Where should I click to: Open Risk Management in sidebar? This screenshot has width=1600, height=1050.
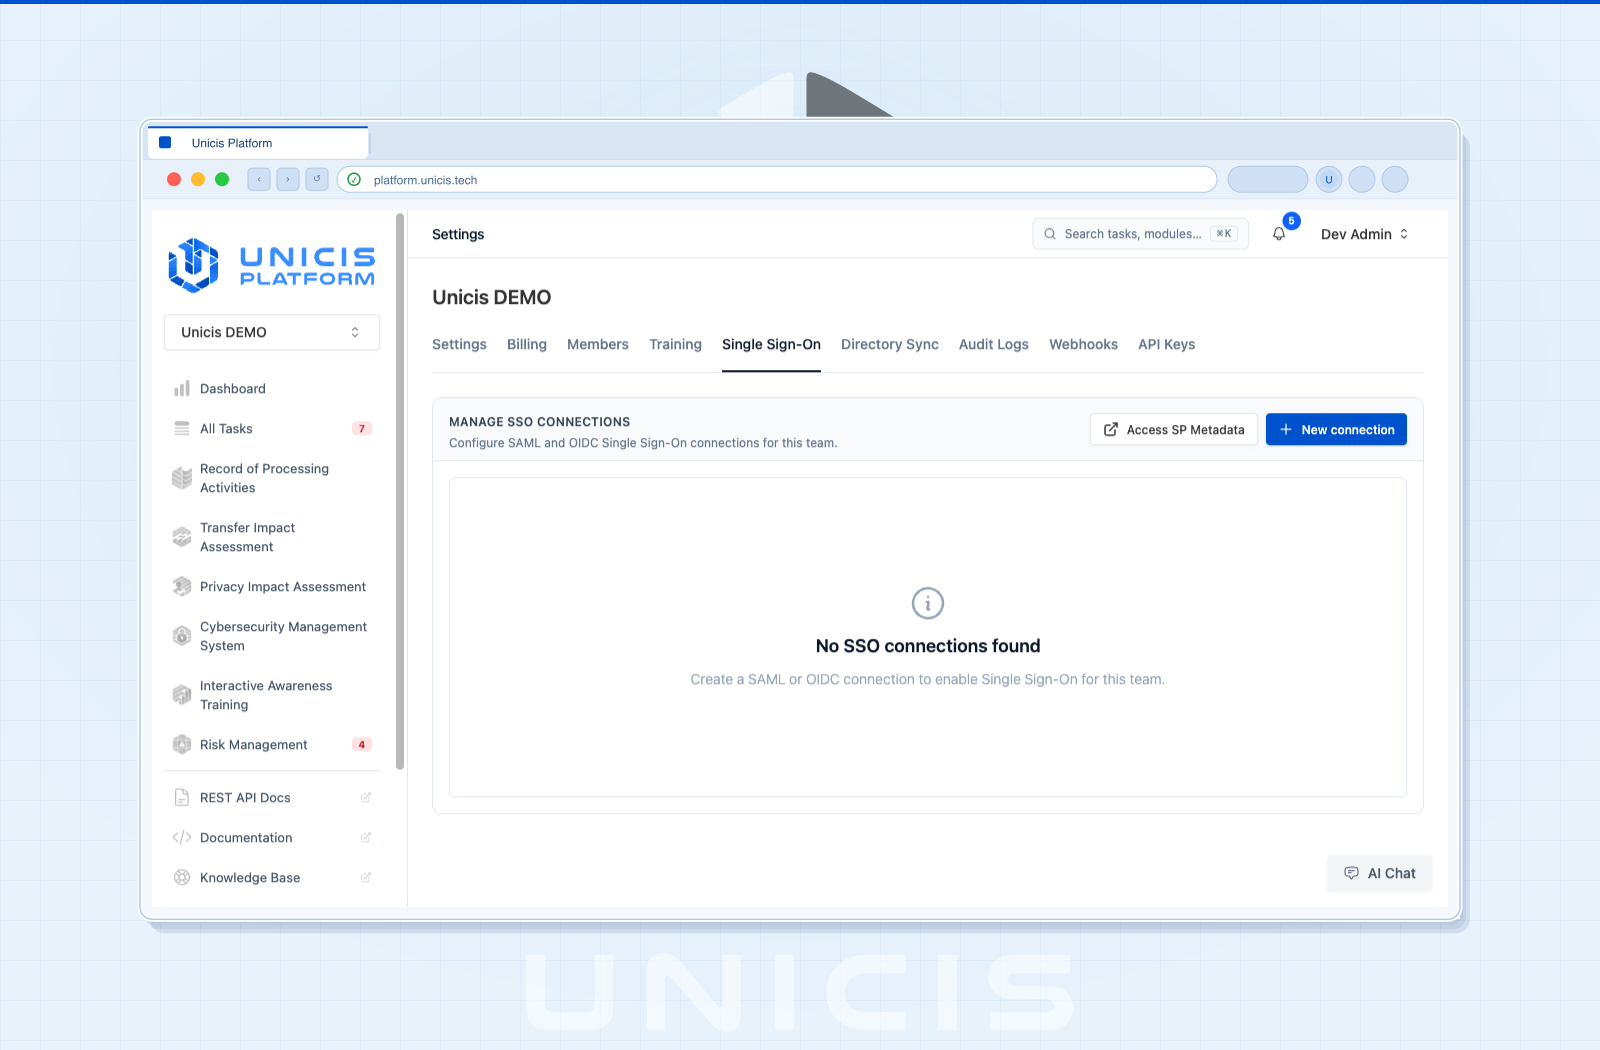(x=272, y=745)
